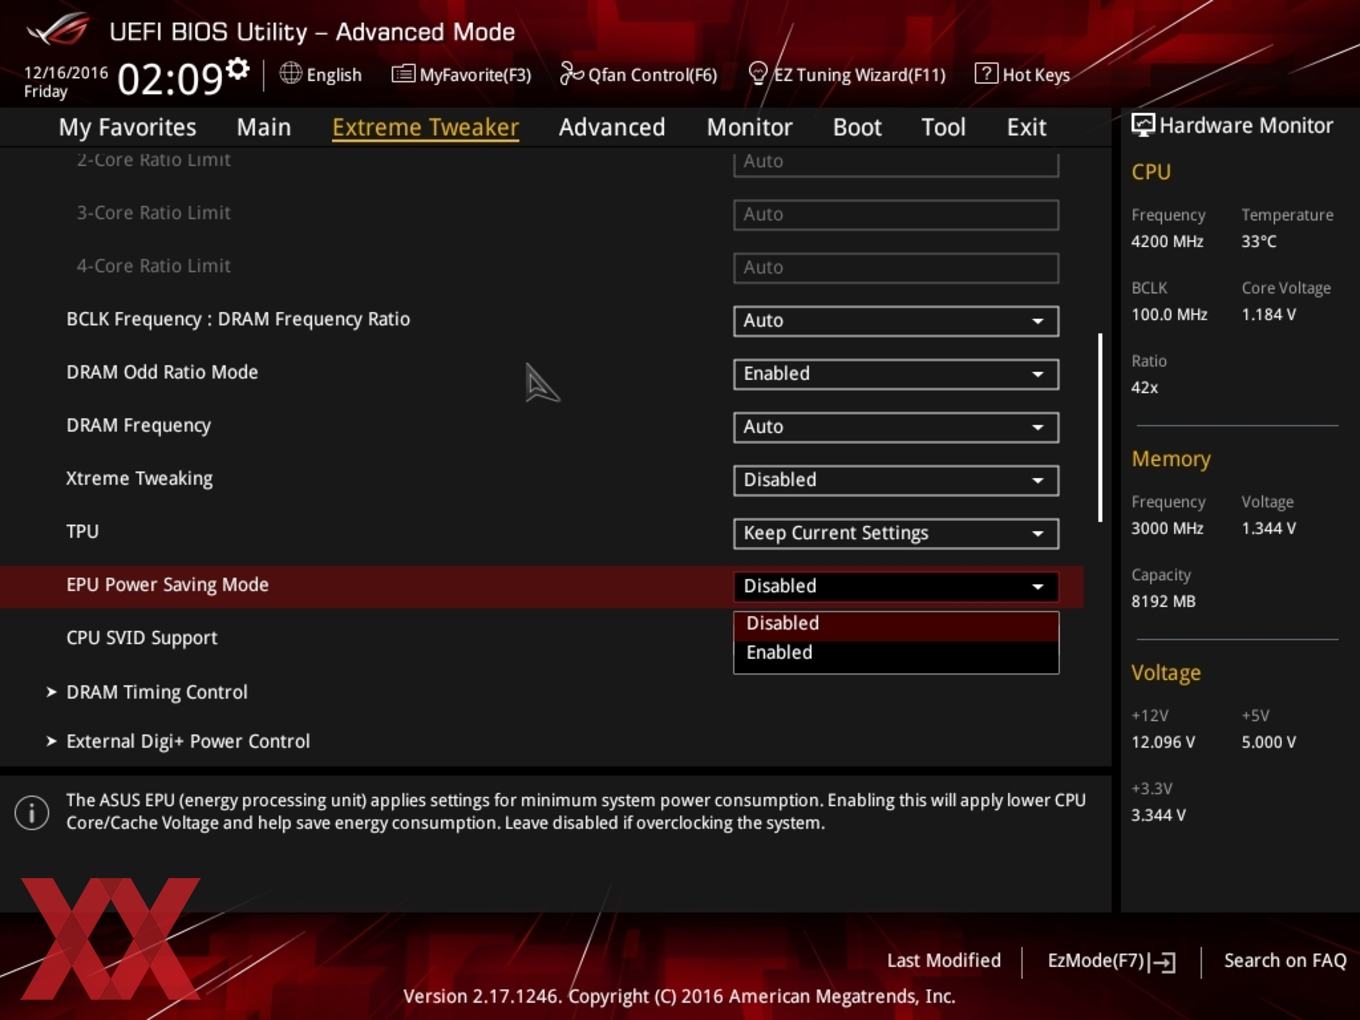Screen dimensions: 1360x1020
Task: Select the DRAM Odd Ratio Mode label
Action: click(x=162, y=372)
